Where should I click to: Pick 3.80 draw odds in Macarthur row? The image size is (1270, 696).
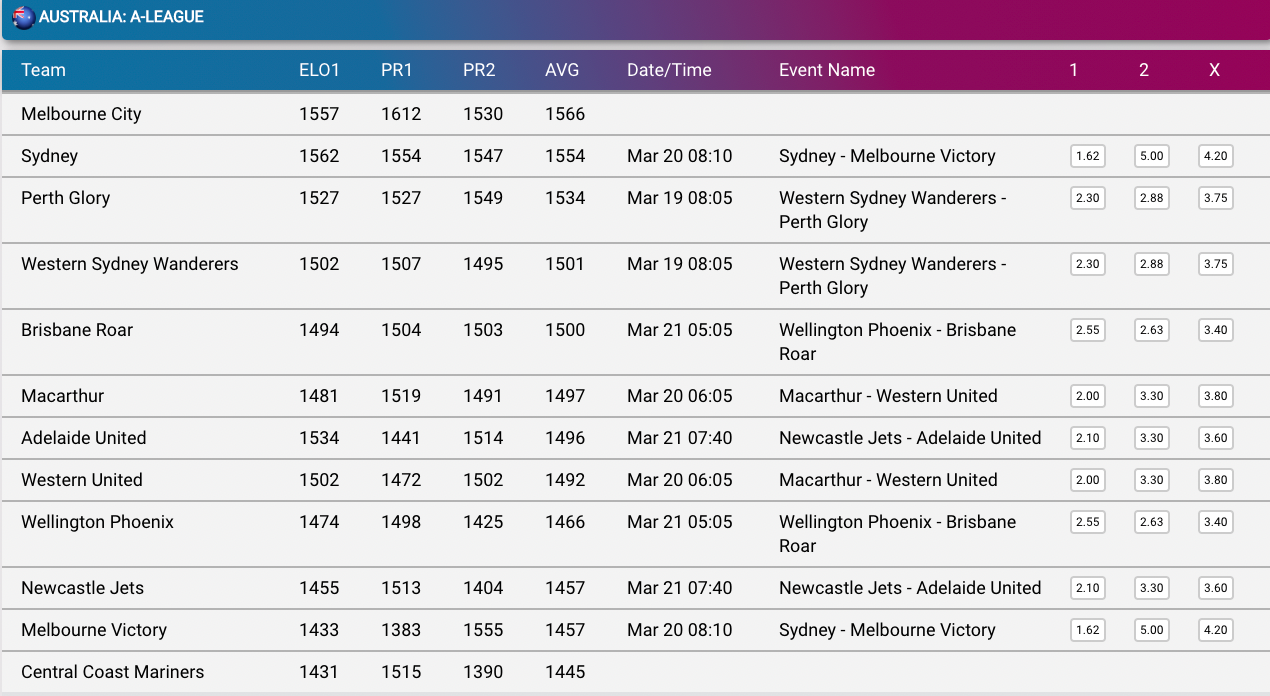[x=1215, y=396]
